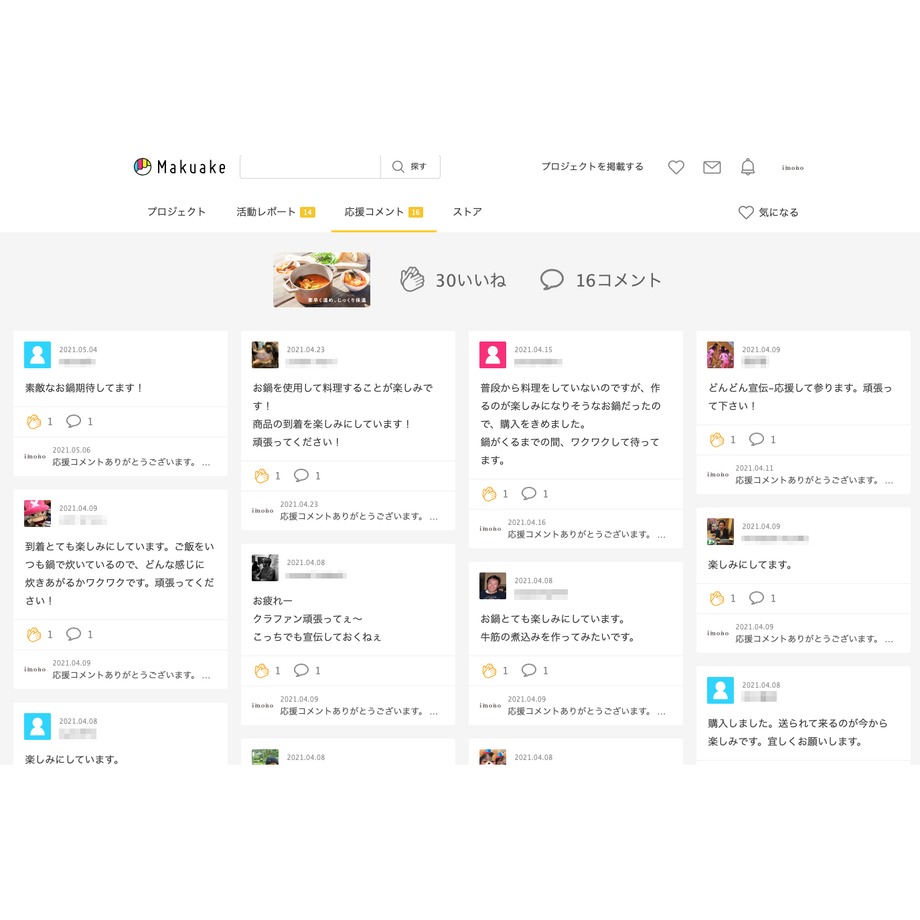This screenshot has height=920, width=920.
Task: Like the 楽しみにしてます。 comment dated 2021.04.09
Action: (717, 598)
